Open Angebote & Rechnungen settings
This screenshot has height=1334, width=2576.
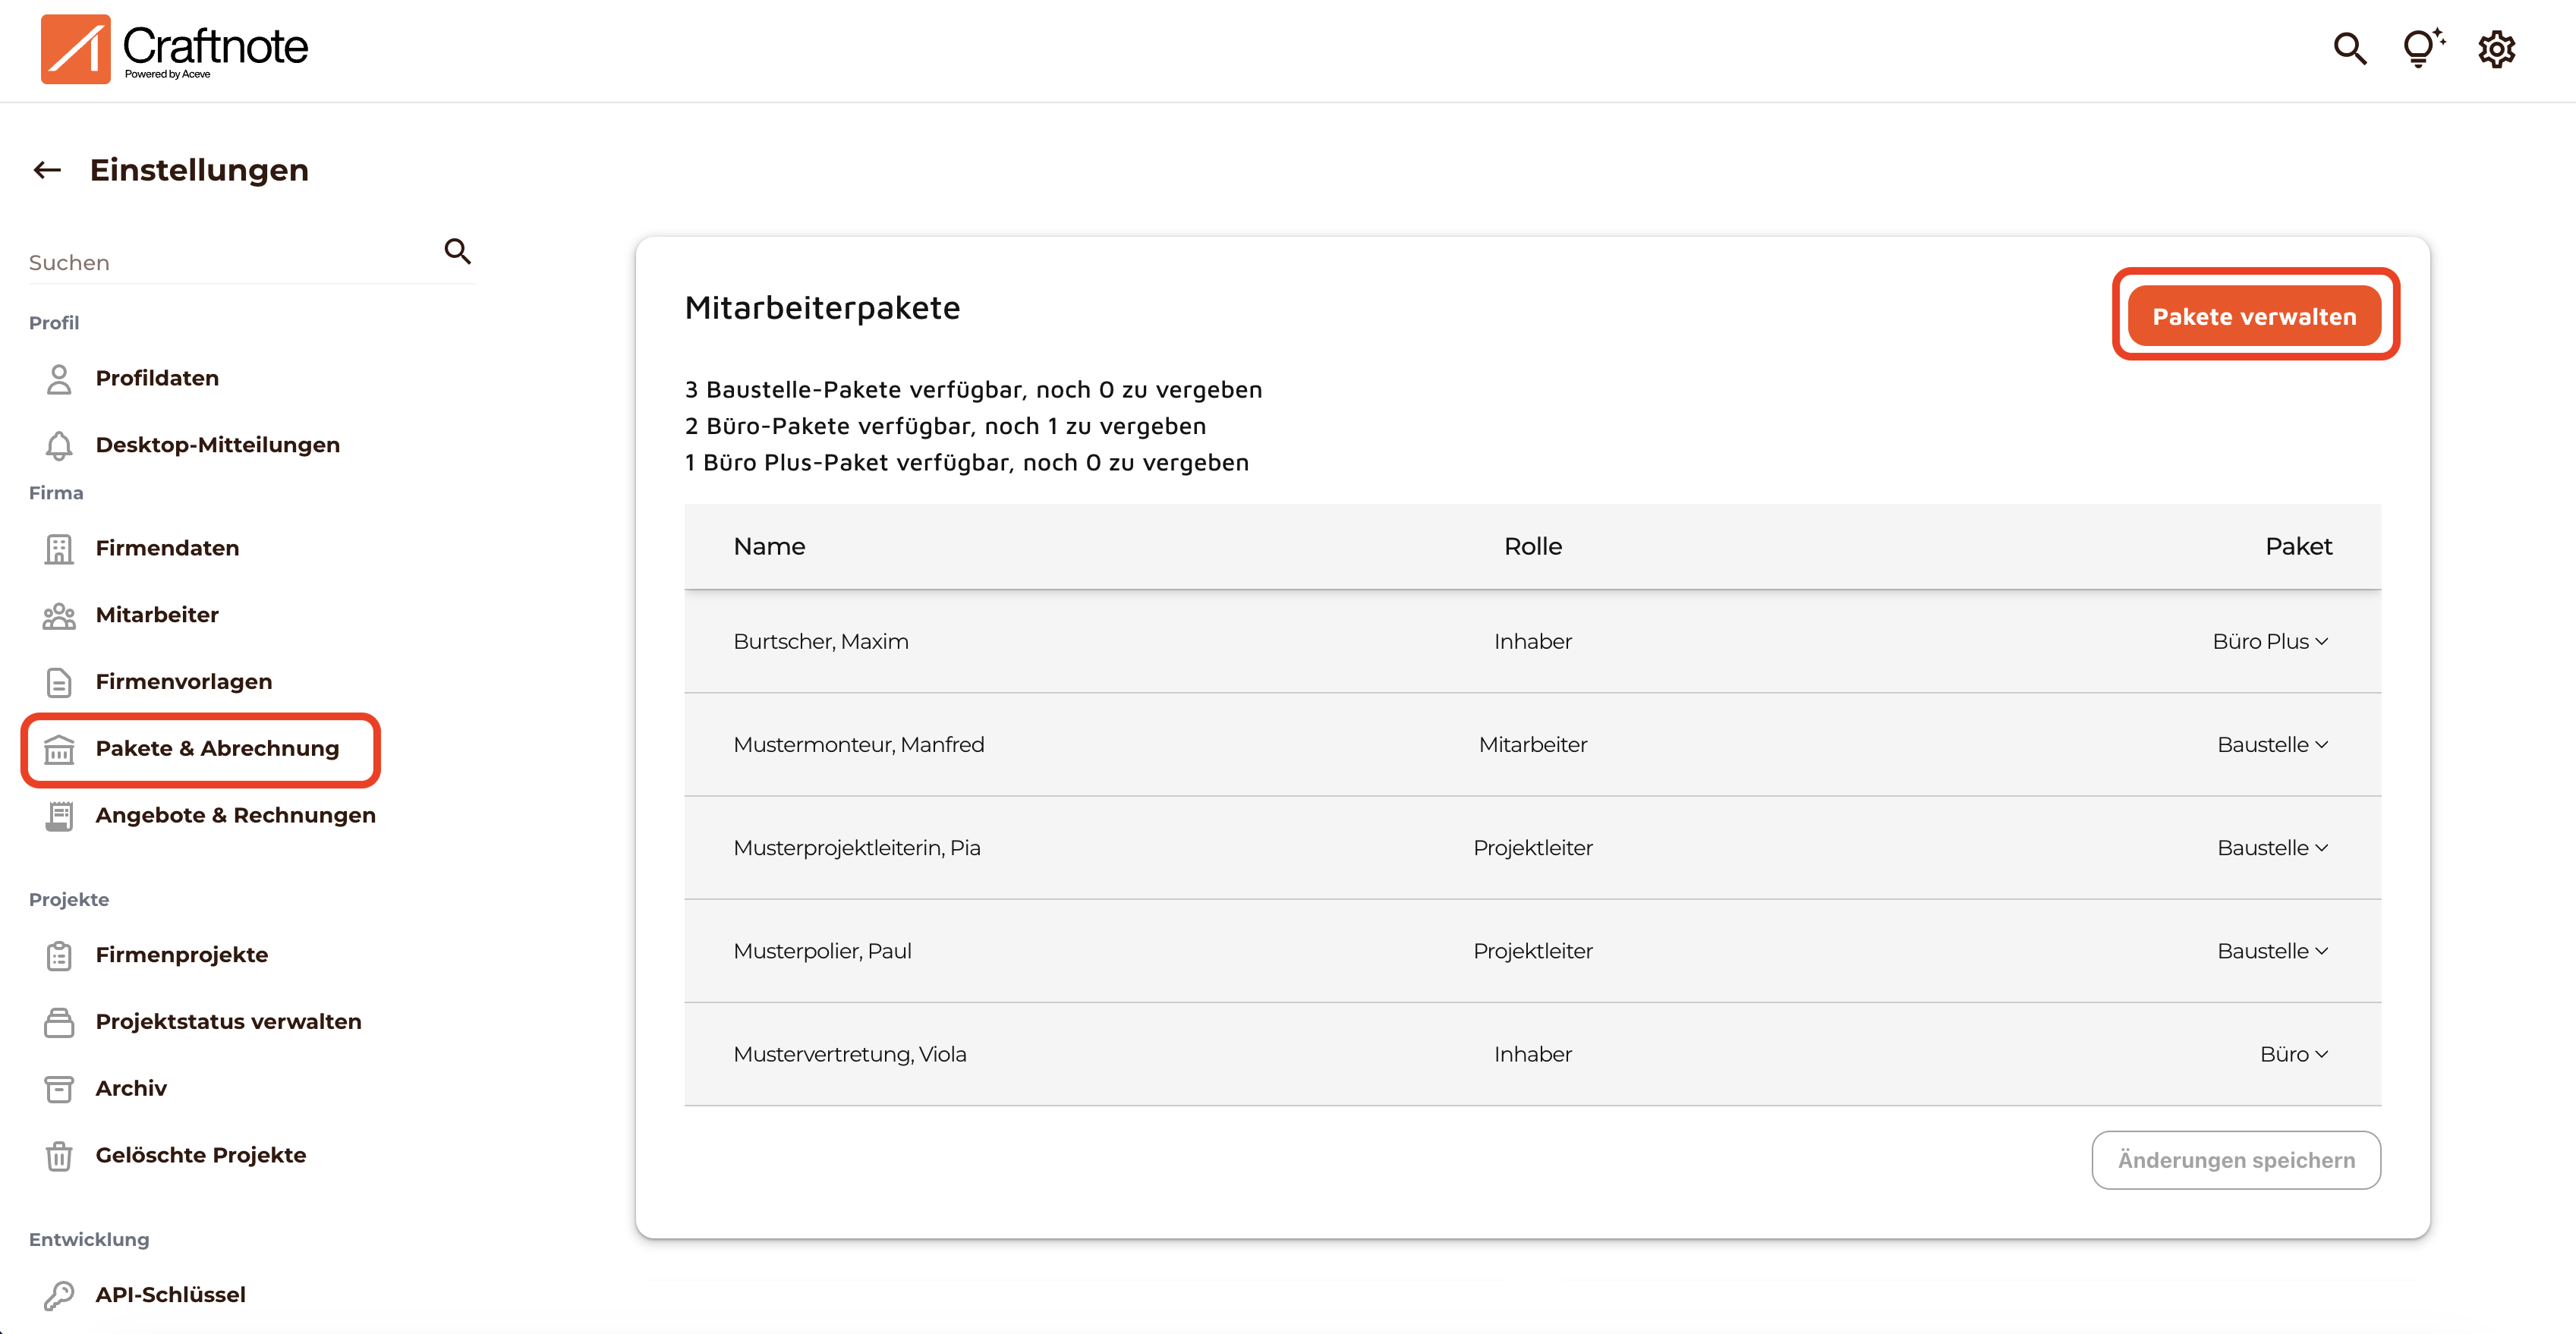click(235, 815)
